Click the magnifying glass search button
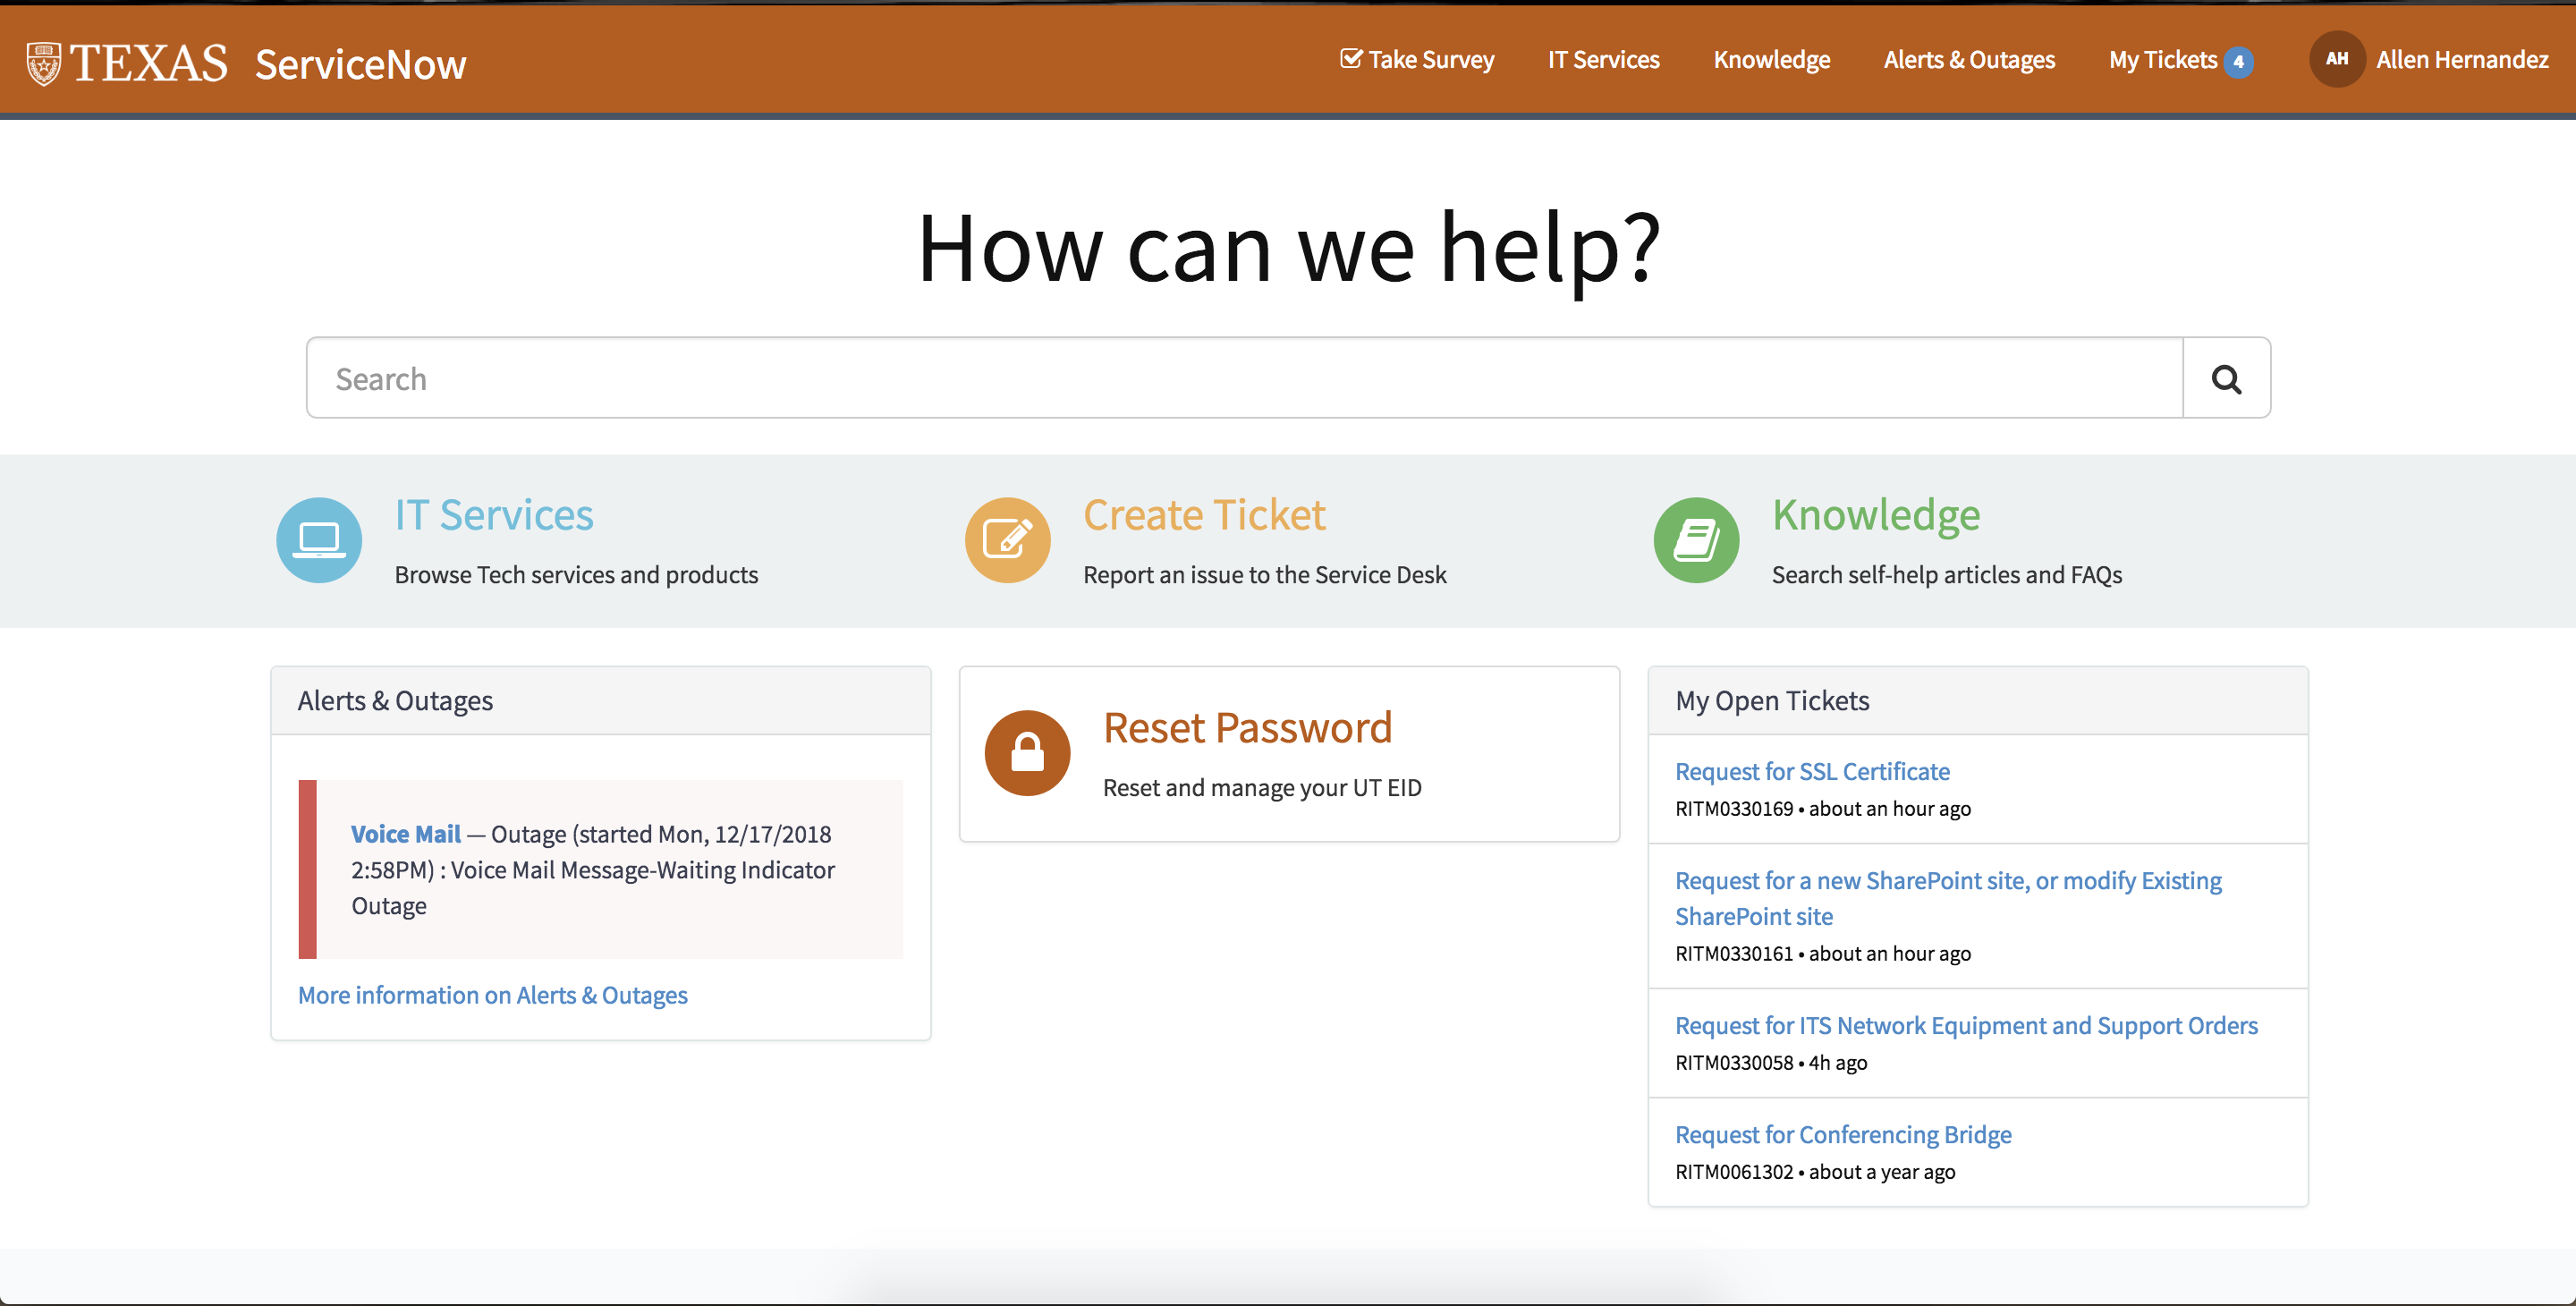The image size is (2576, 1306). 2225,379
